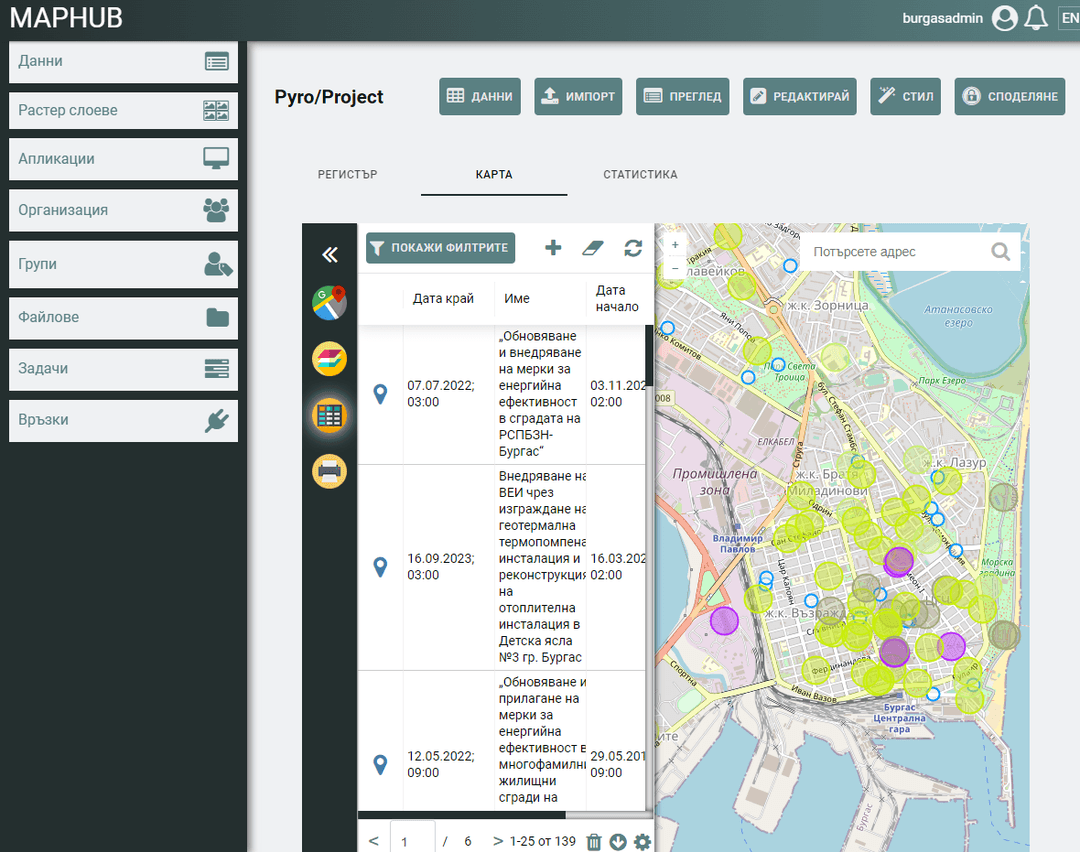Screen dimensions: 1080x852
Task: Open the СТИЛ style editor button
Action: [x=905, y=97]
